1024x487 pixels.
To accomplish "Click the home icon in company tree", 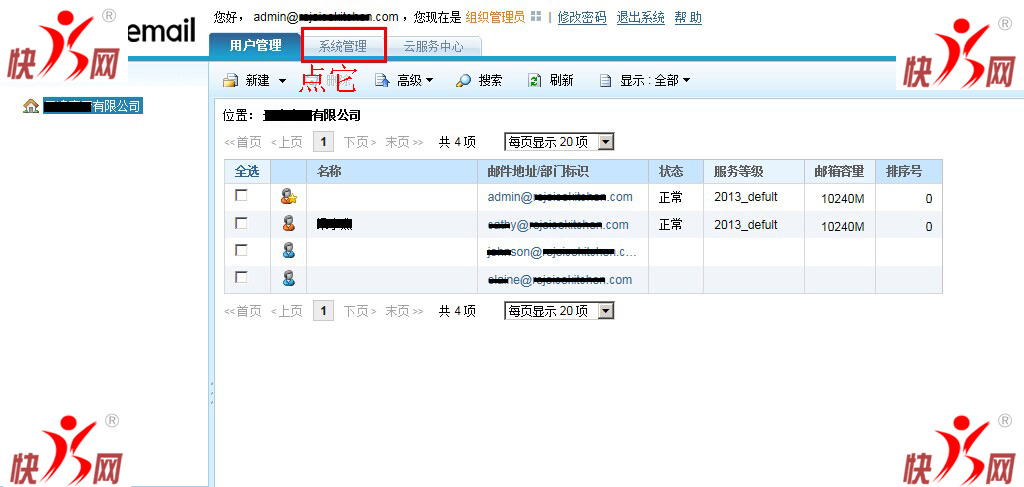I will click(x=31, y=106).
